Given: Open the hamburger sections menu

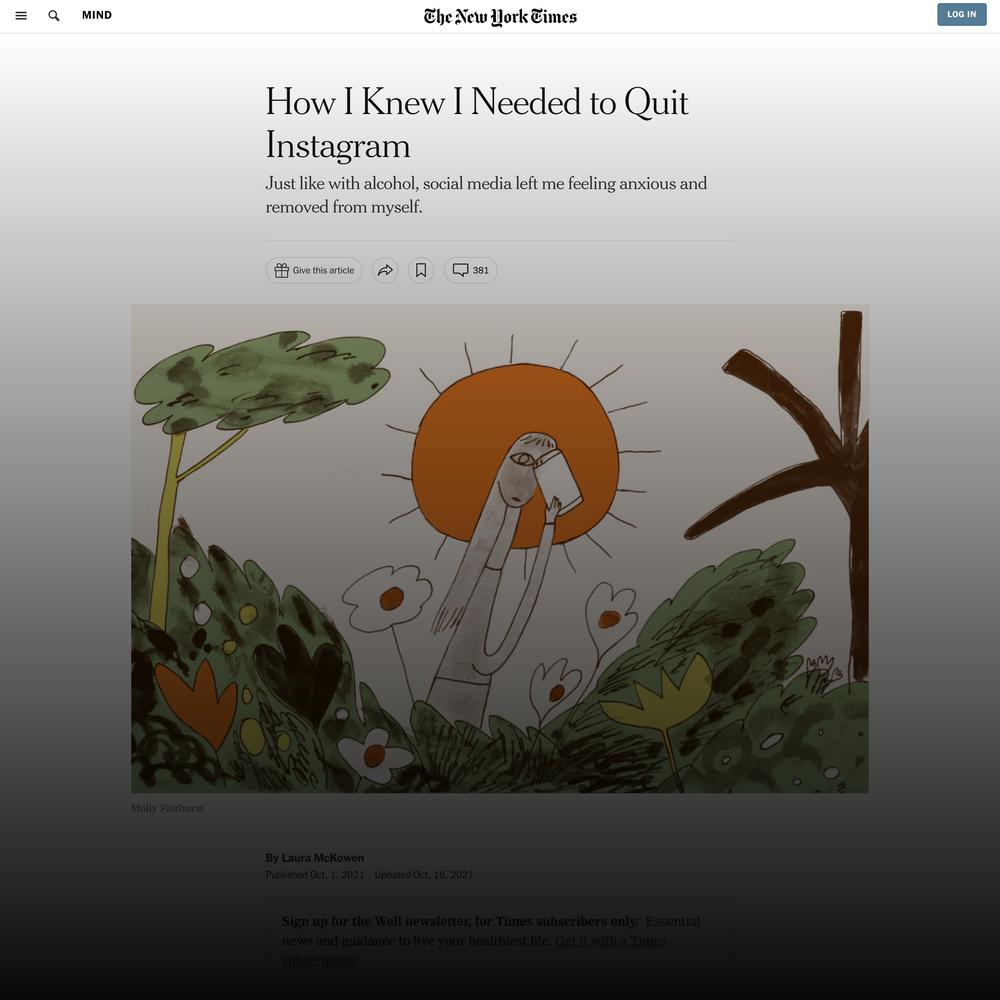Looking at the screenshot, I should click(21, 15).
